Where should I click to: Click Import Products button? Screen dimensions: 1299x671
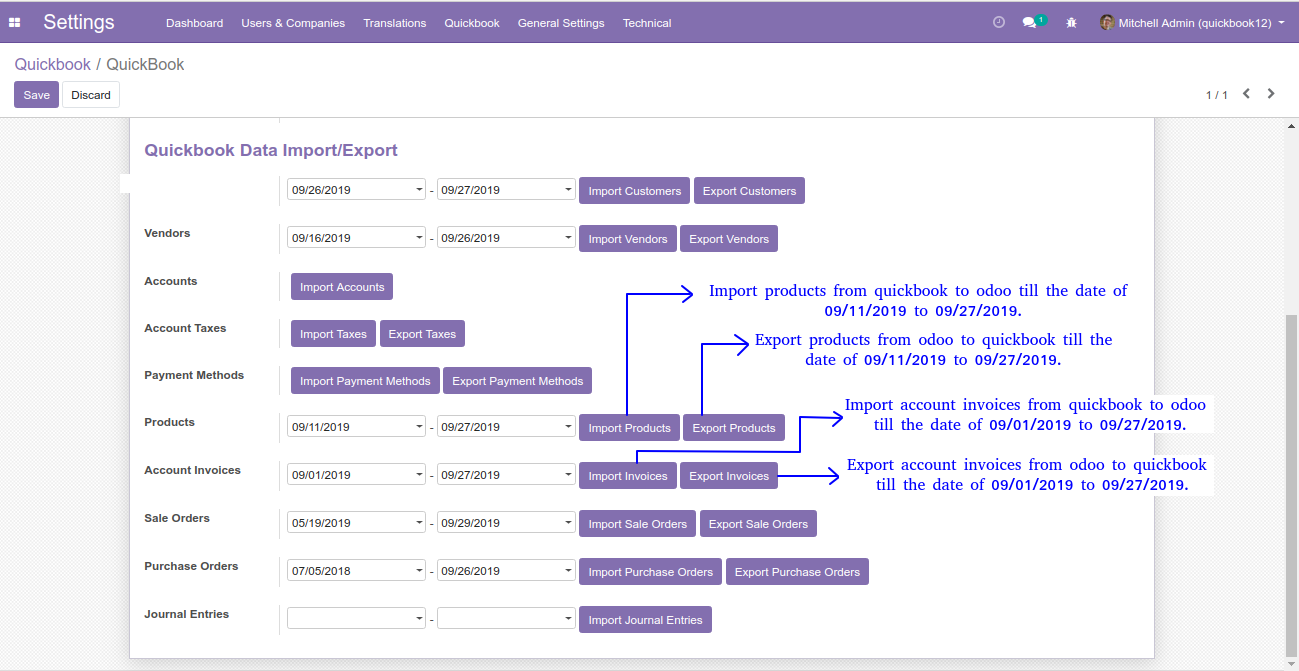[629, 428]
